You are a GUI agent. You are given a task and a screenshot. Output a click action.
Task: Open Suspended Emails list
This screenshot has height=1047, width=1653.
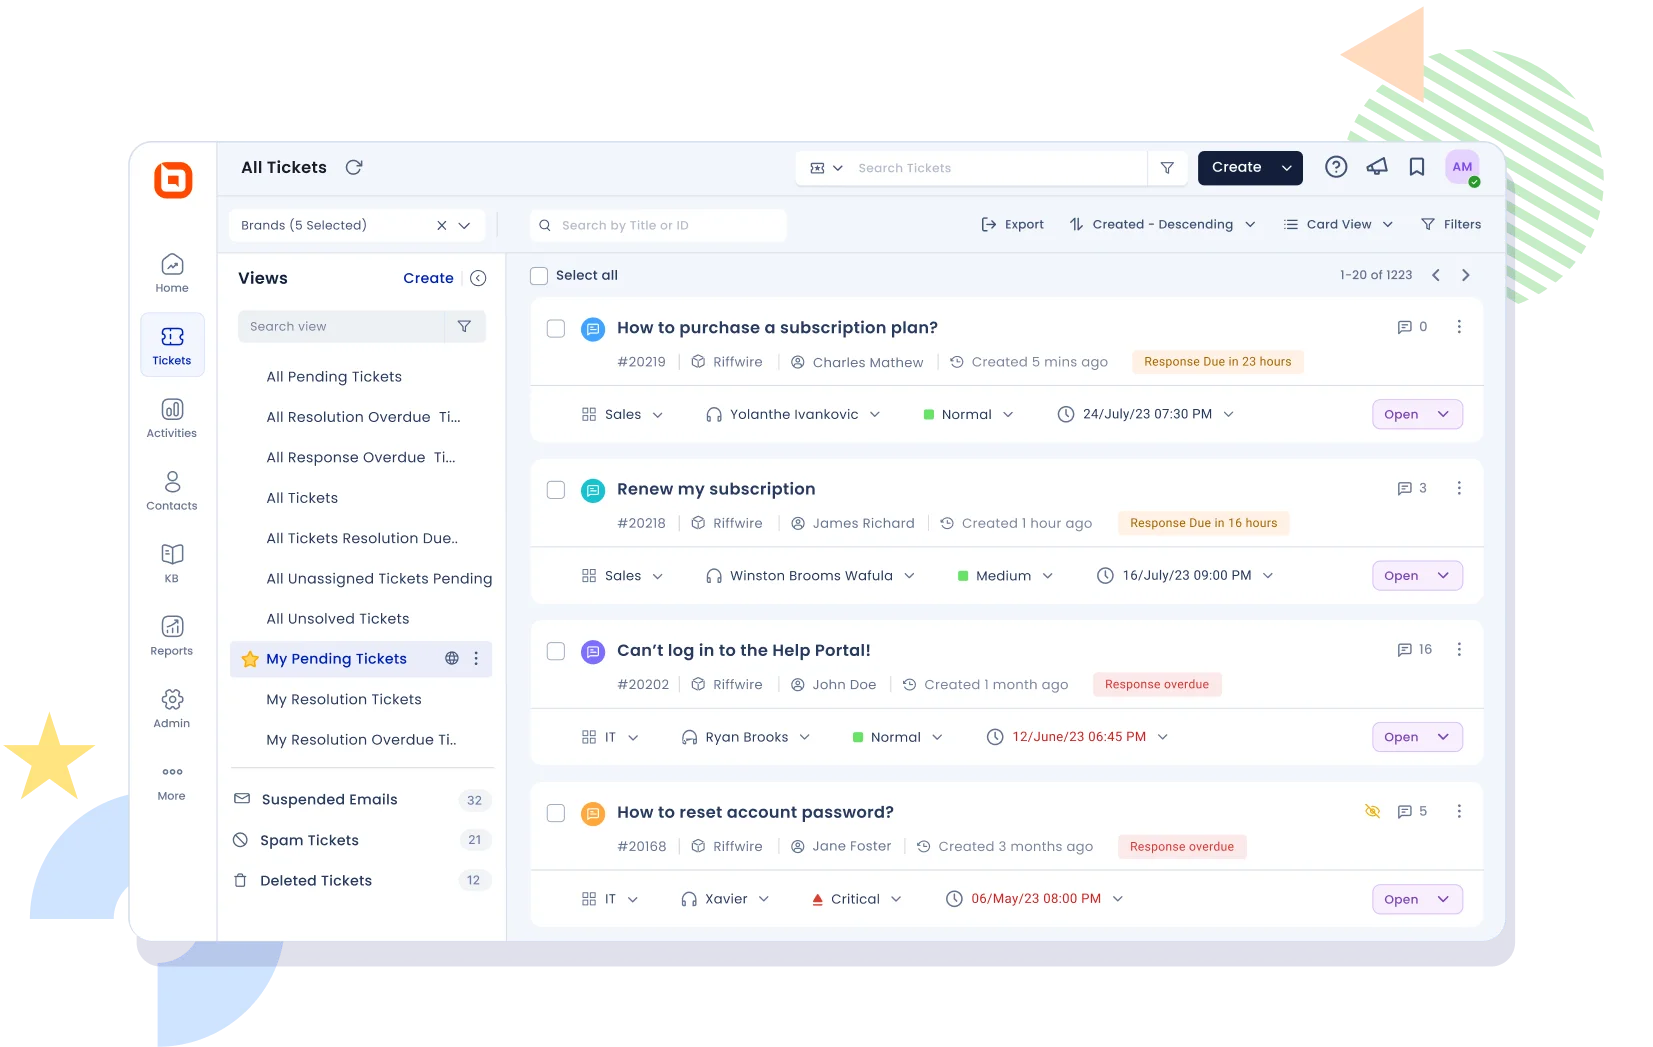[362, 799]
